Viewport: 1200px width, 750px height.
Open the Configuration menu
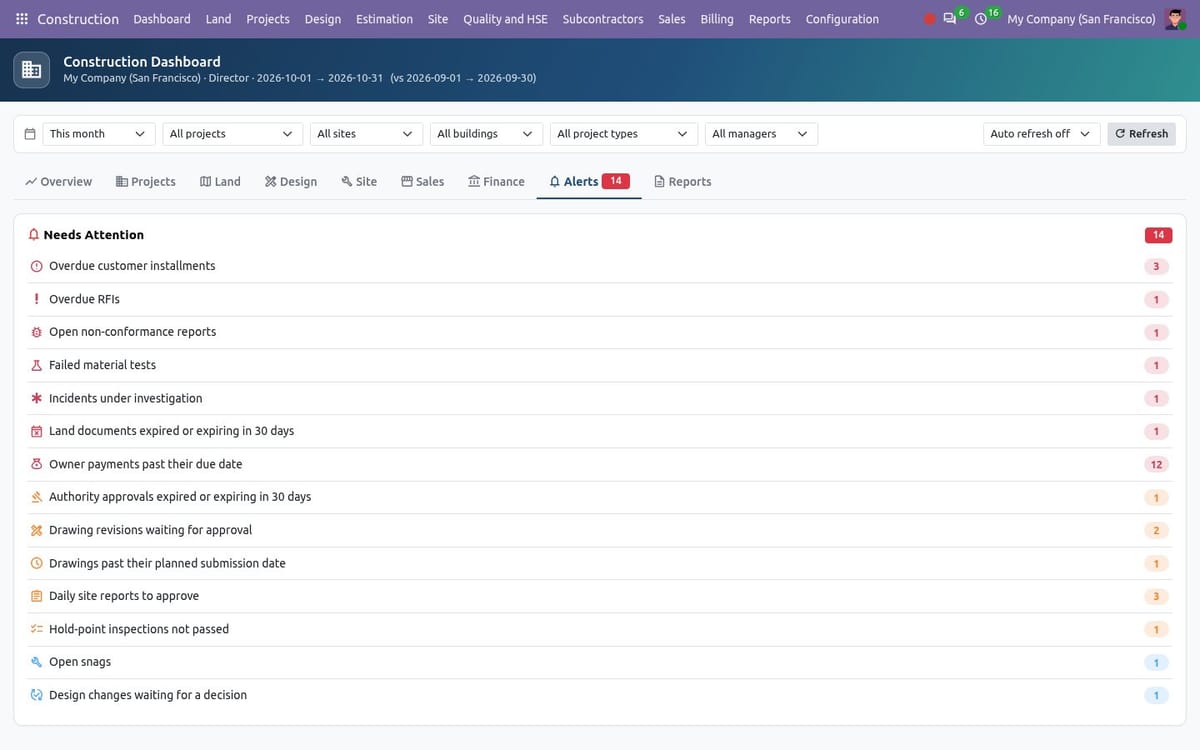point(842,19)
